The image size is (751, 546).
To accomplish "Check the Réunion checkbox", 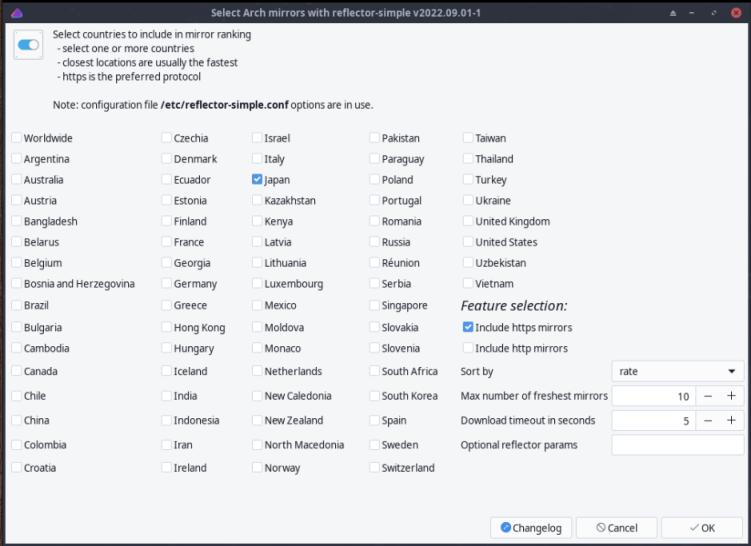I will 375,262.
